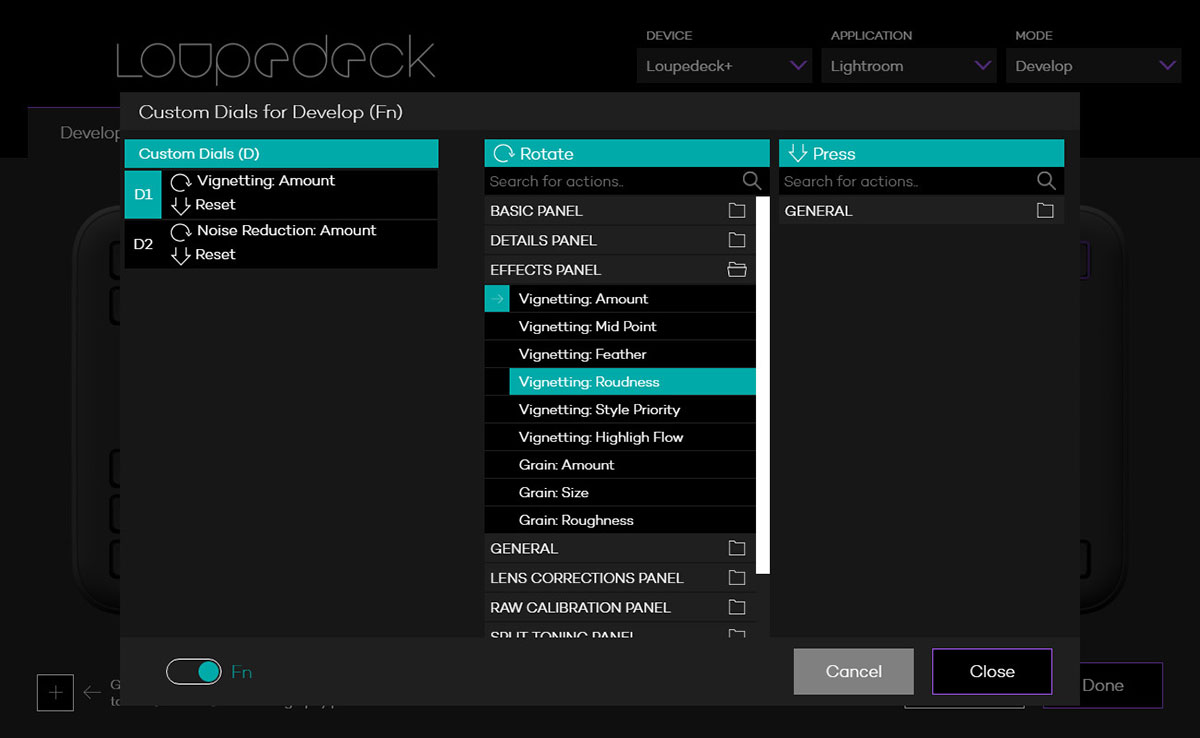This screenshot has width=1200, height=738.
Task: Open the MODE dropdown showing Develop
Action: click(x=1093, y=66)
